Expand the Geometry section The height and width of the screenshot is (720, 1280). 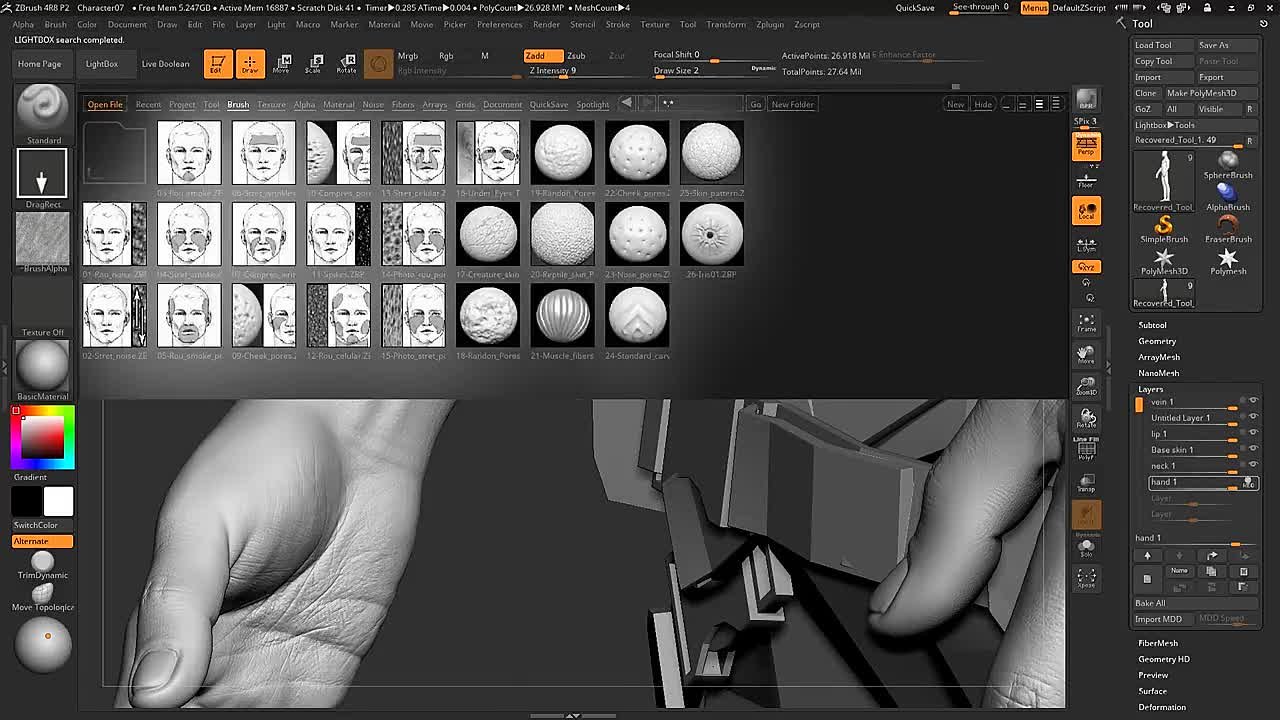1157,341
